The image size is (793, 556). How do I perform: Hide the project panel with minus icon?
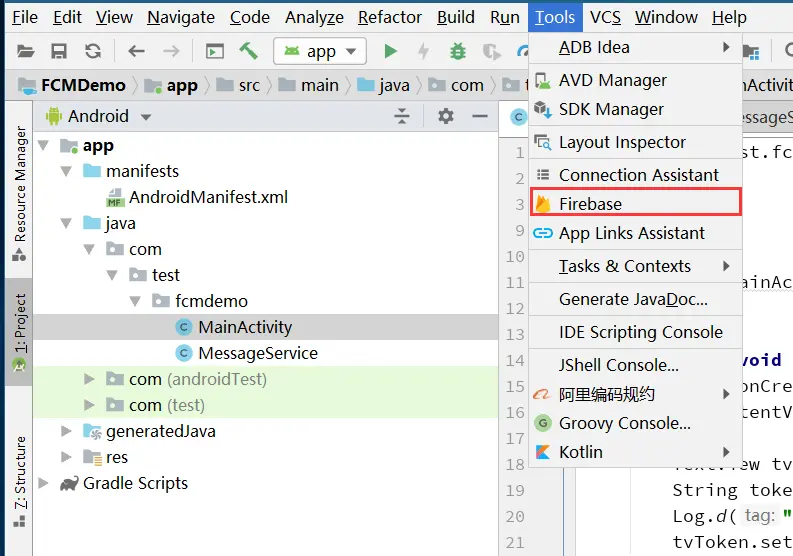479,116
